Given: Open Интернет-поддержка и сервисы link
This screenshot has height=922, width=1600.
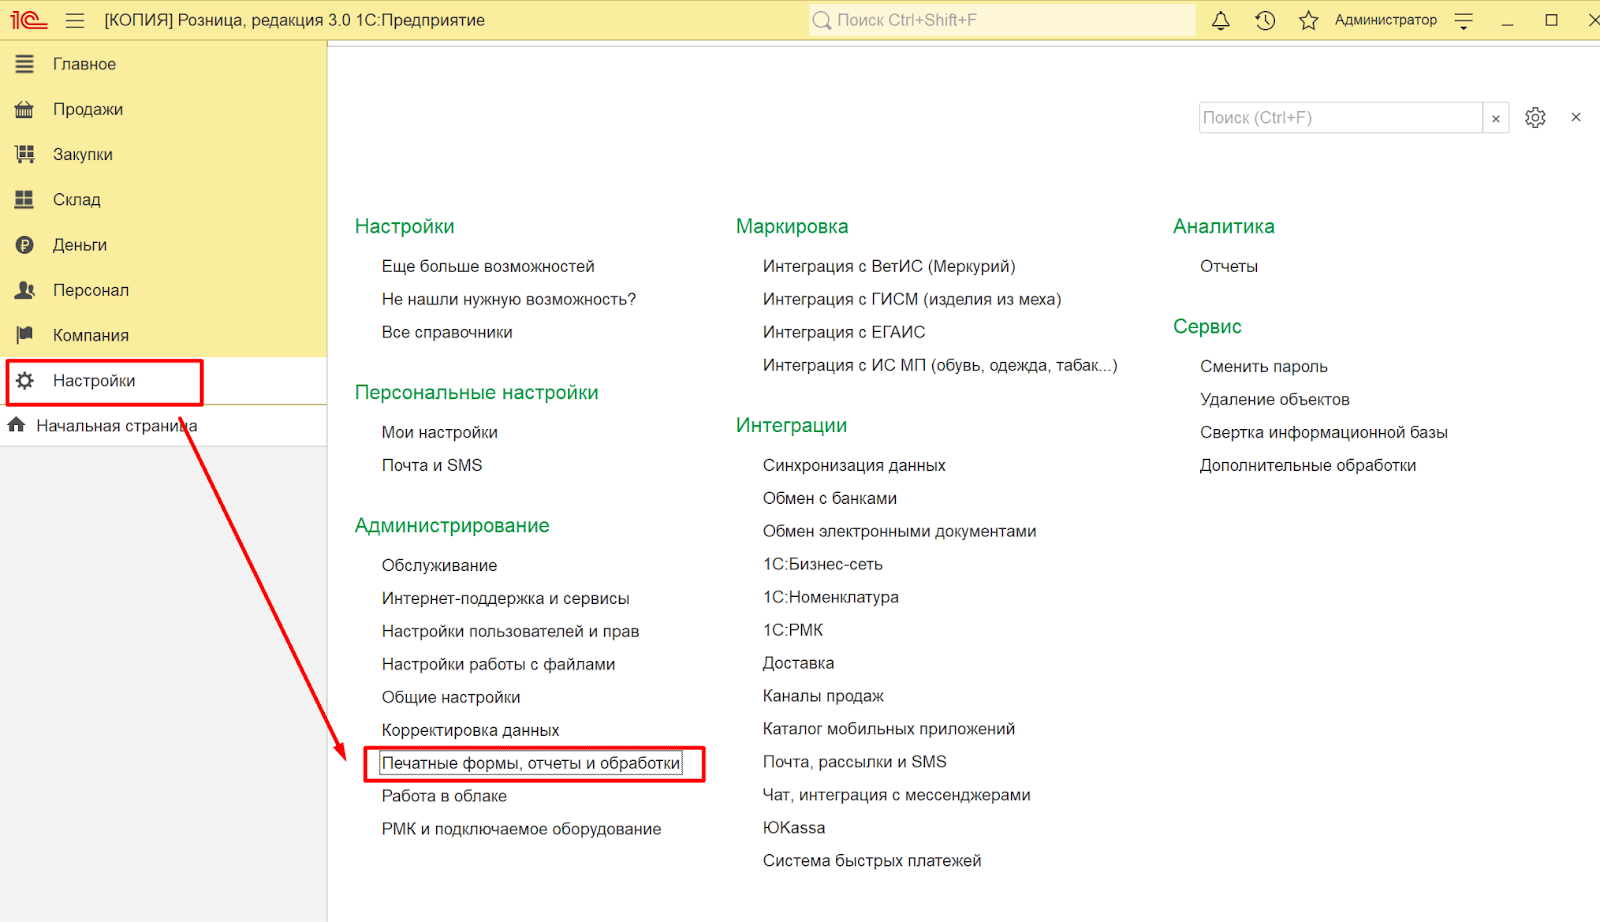Looking at the screenshot, I should [x=505, y=598].
